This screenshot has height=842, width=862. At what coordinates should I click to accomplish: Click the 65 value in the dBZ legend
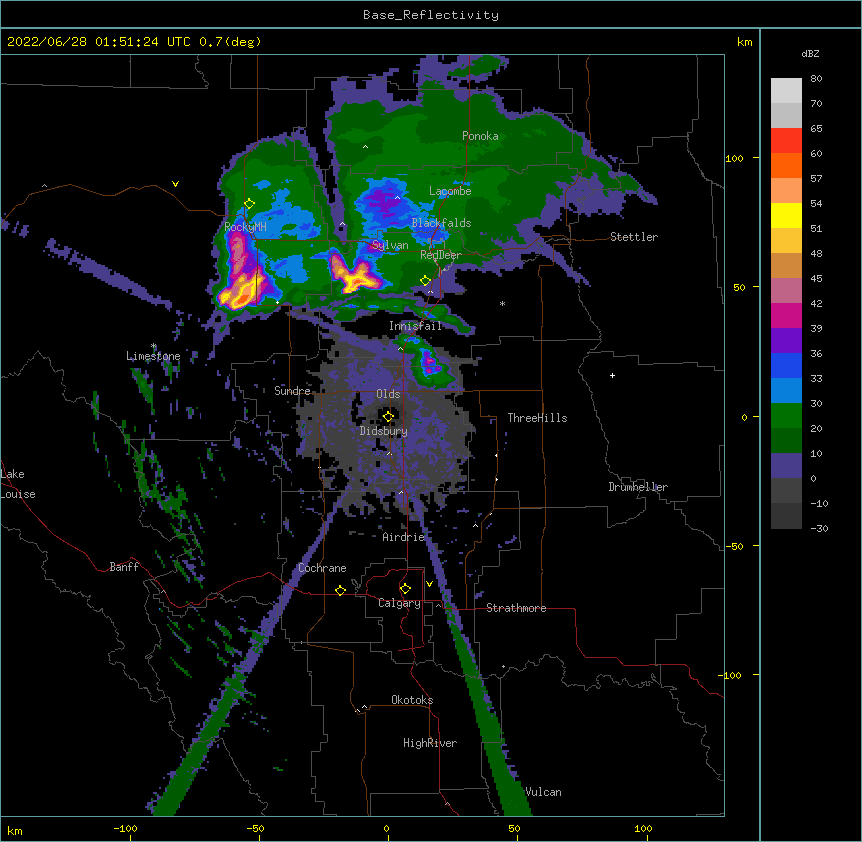(x=816, y=128)
